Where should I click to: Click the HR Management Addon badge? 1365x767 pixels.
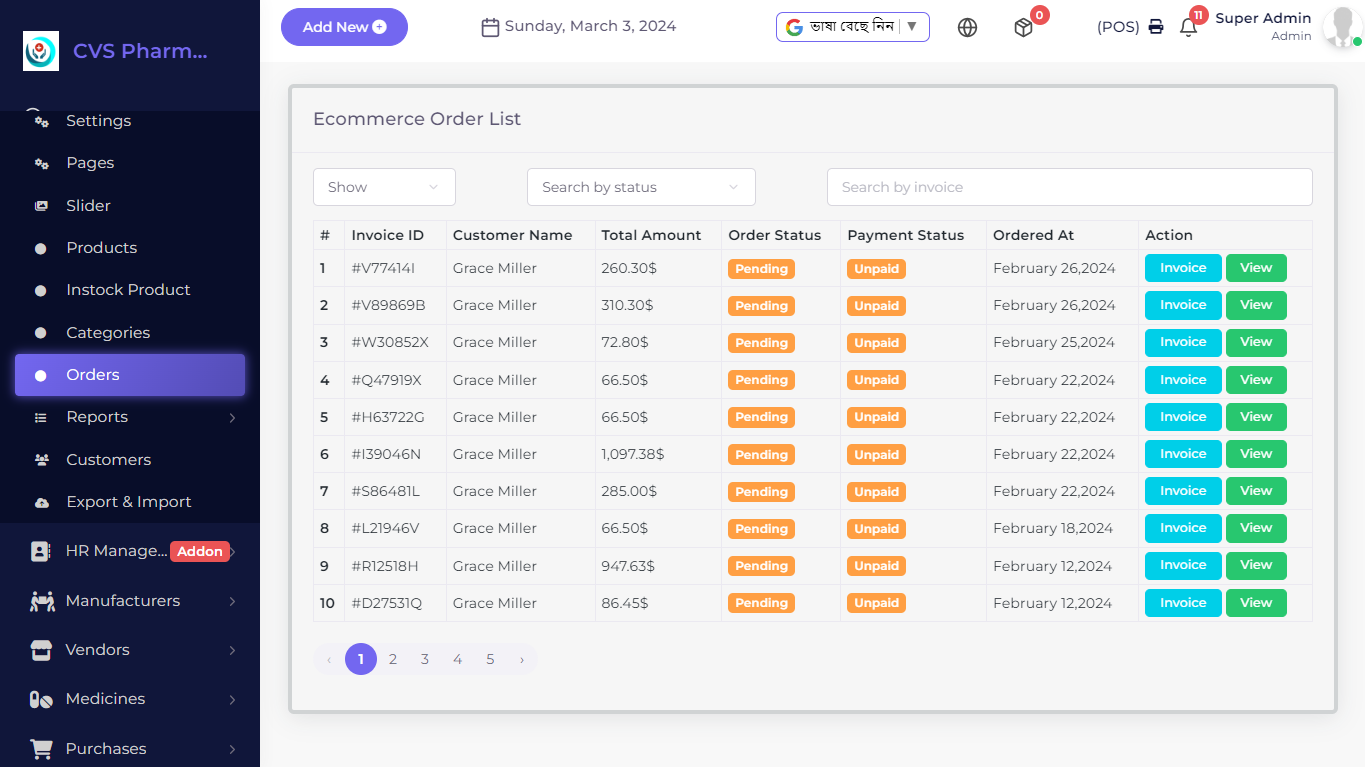tap(200, 551)
